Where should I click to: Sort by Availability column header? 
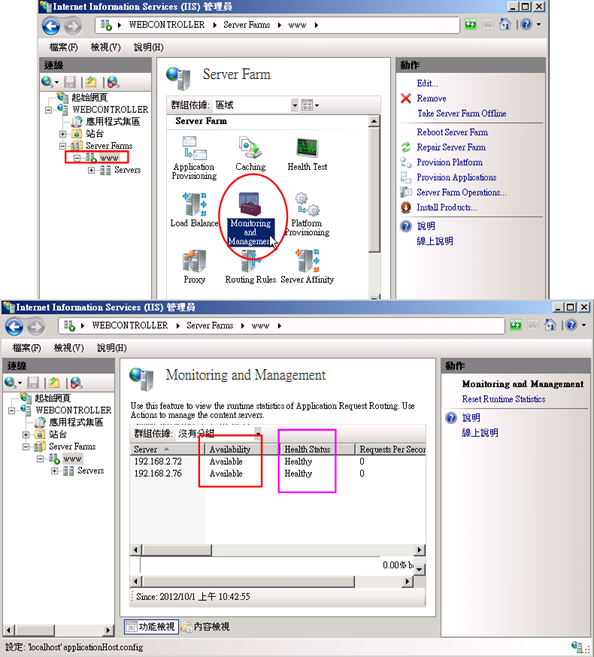[x=242, y=450]
